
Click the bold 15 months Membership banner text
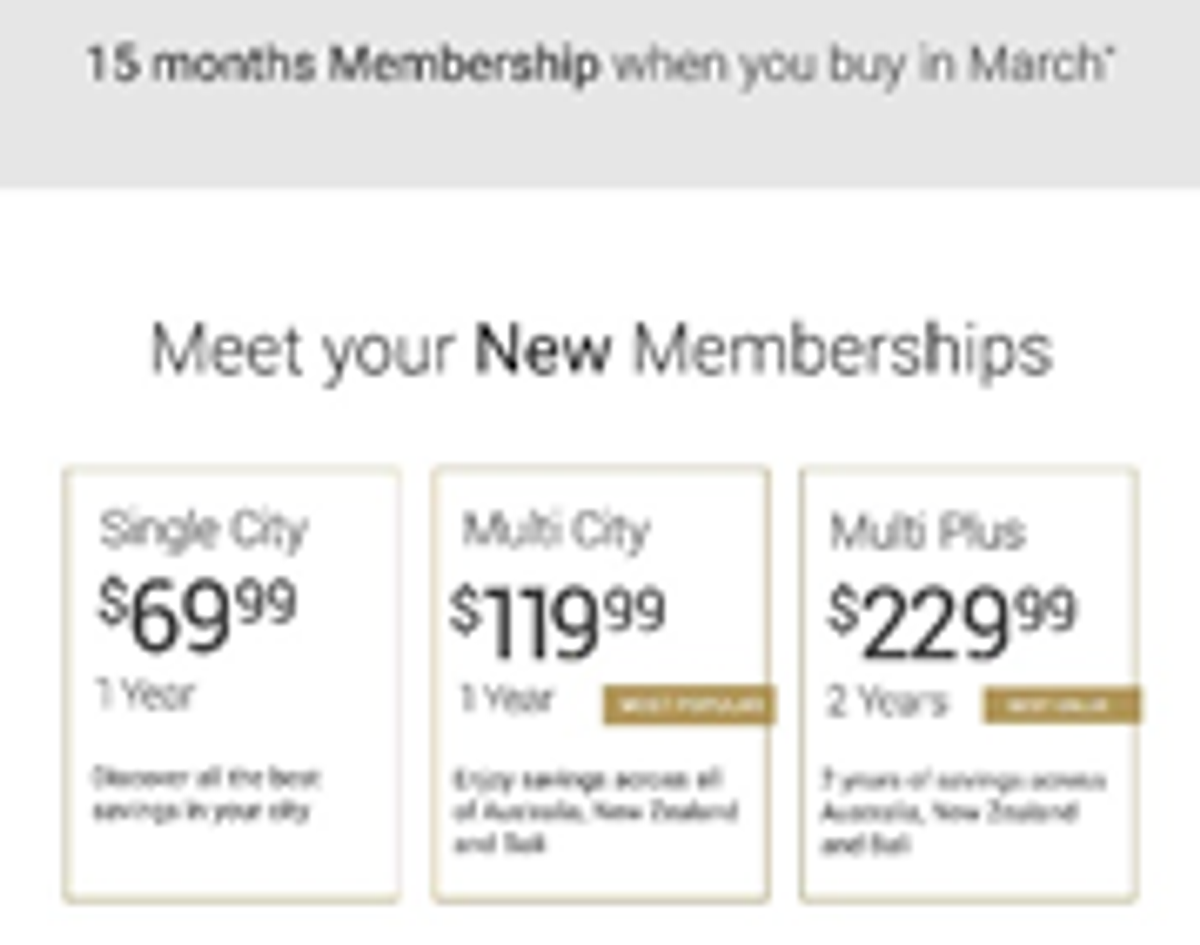tap(342, 66)
